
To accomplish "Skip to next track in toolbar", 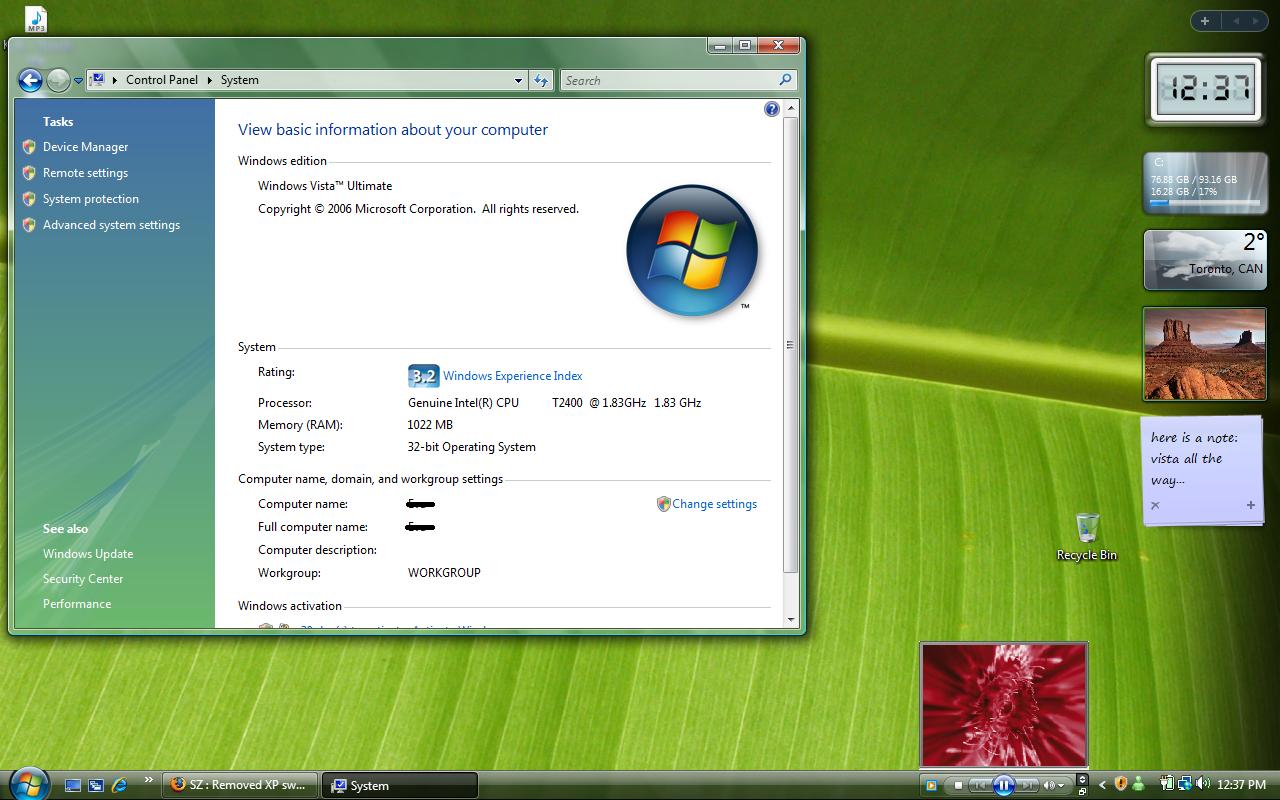I will click(x=1027, y=786).
